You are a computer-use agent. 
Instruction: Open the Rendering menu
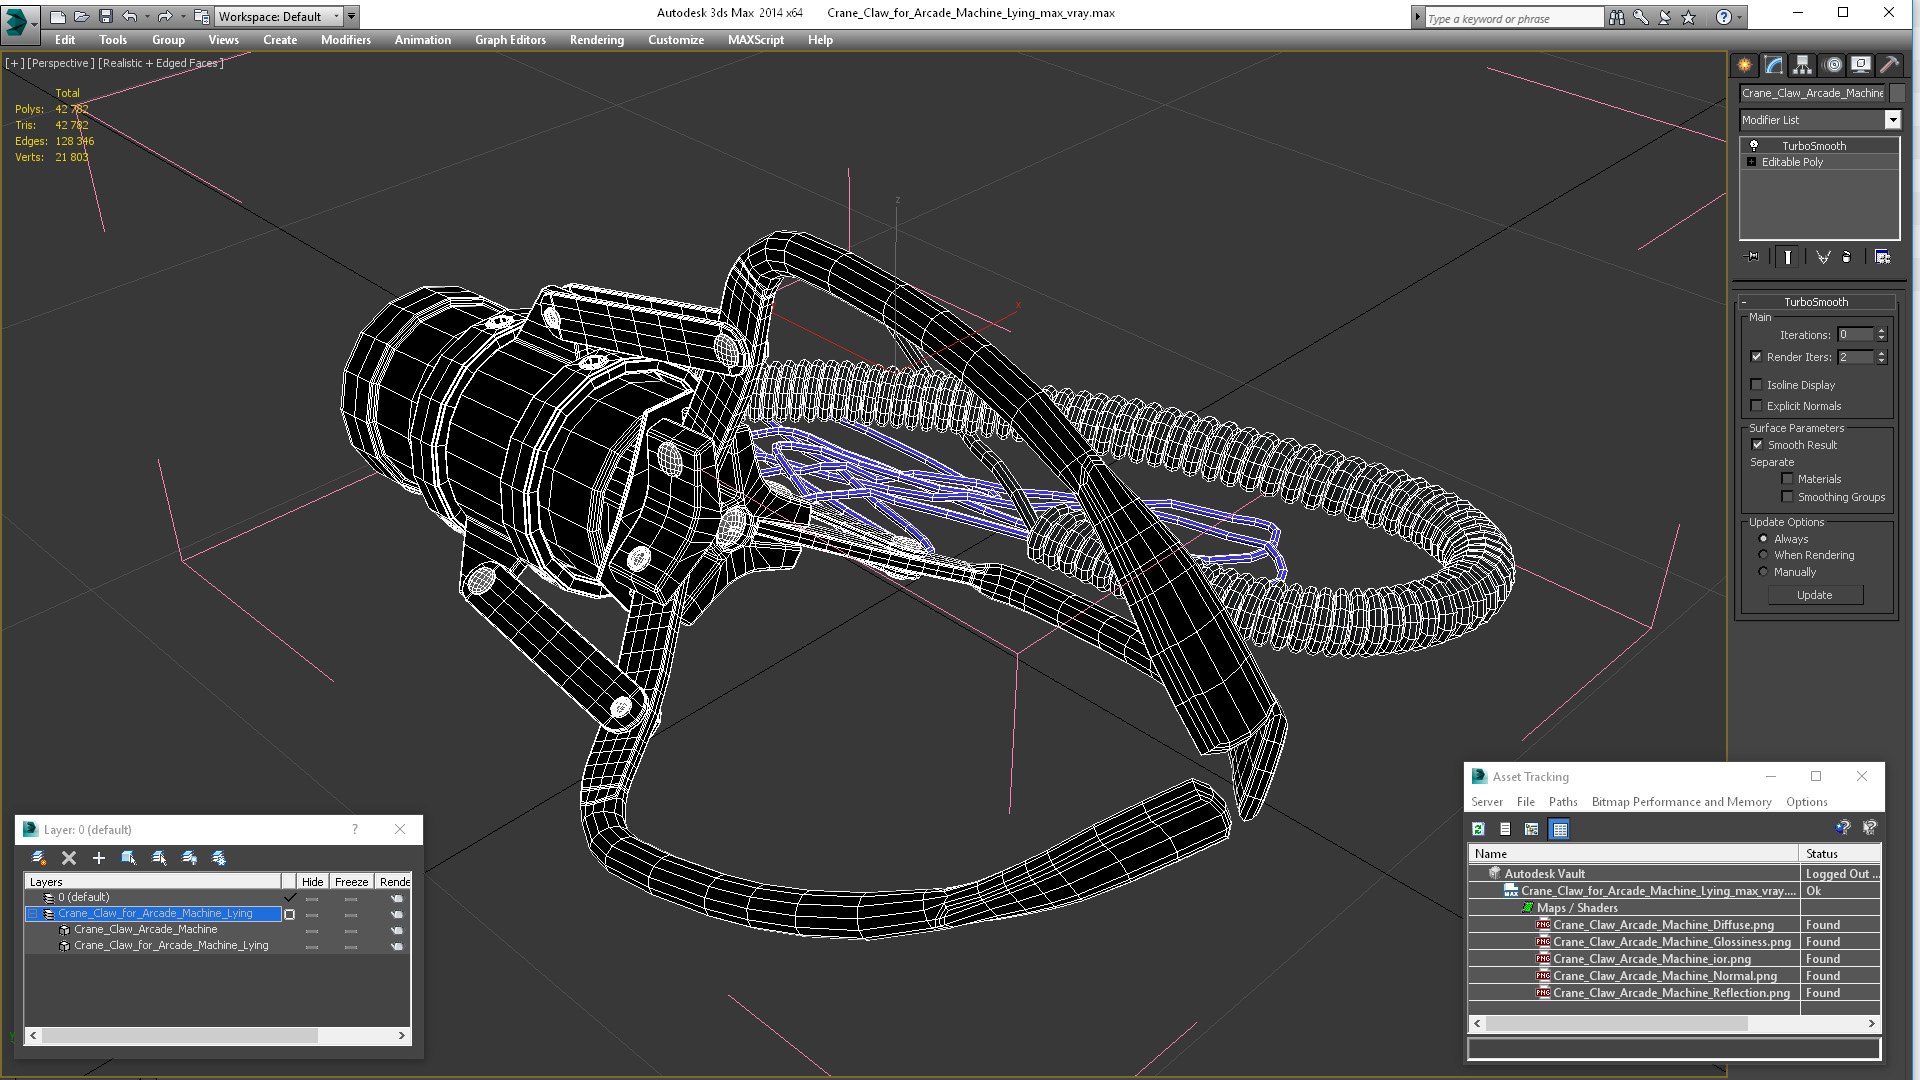coord(596,40)
